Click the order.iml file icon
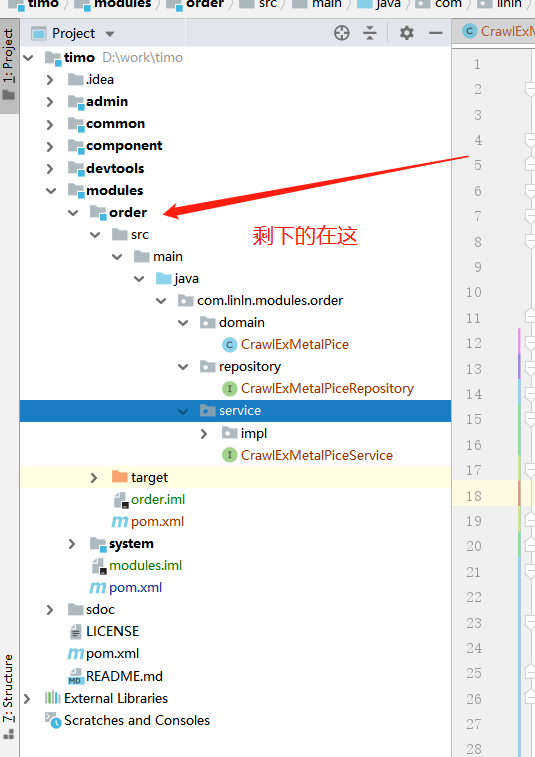Viewport: 535px width, 757px height. 121,500
